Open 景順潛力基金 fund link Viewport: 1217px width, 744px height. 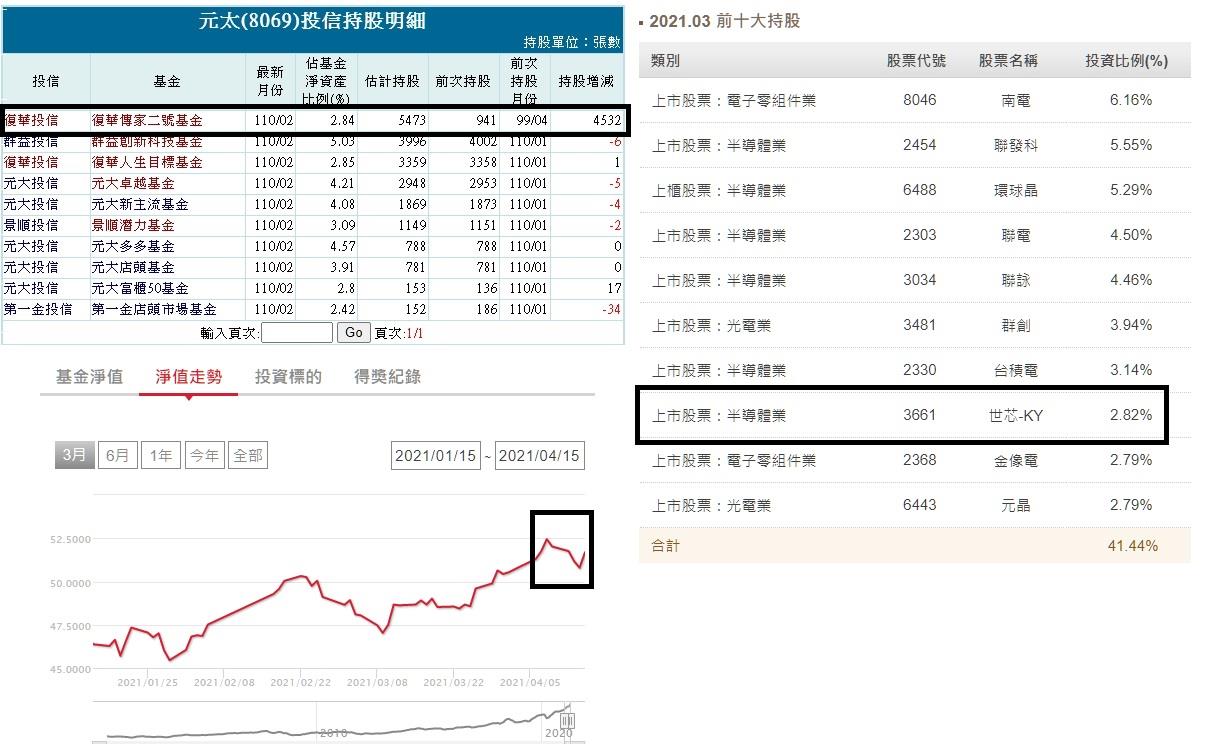(x=132, y=225)
